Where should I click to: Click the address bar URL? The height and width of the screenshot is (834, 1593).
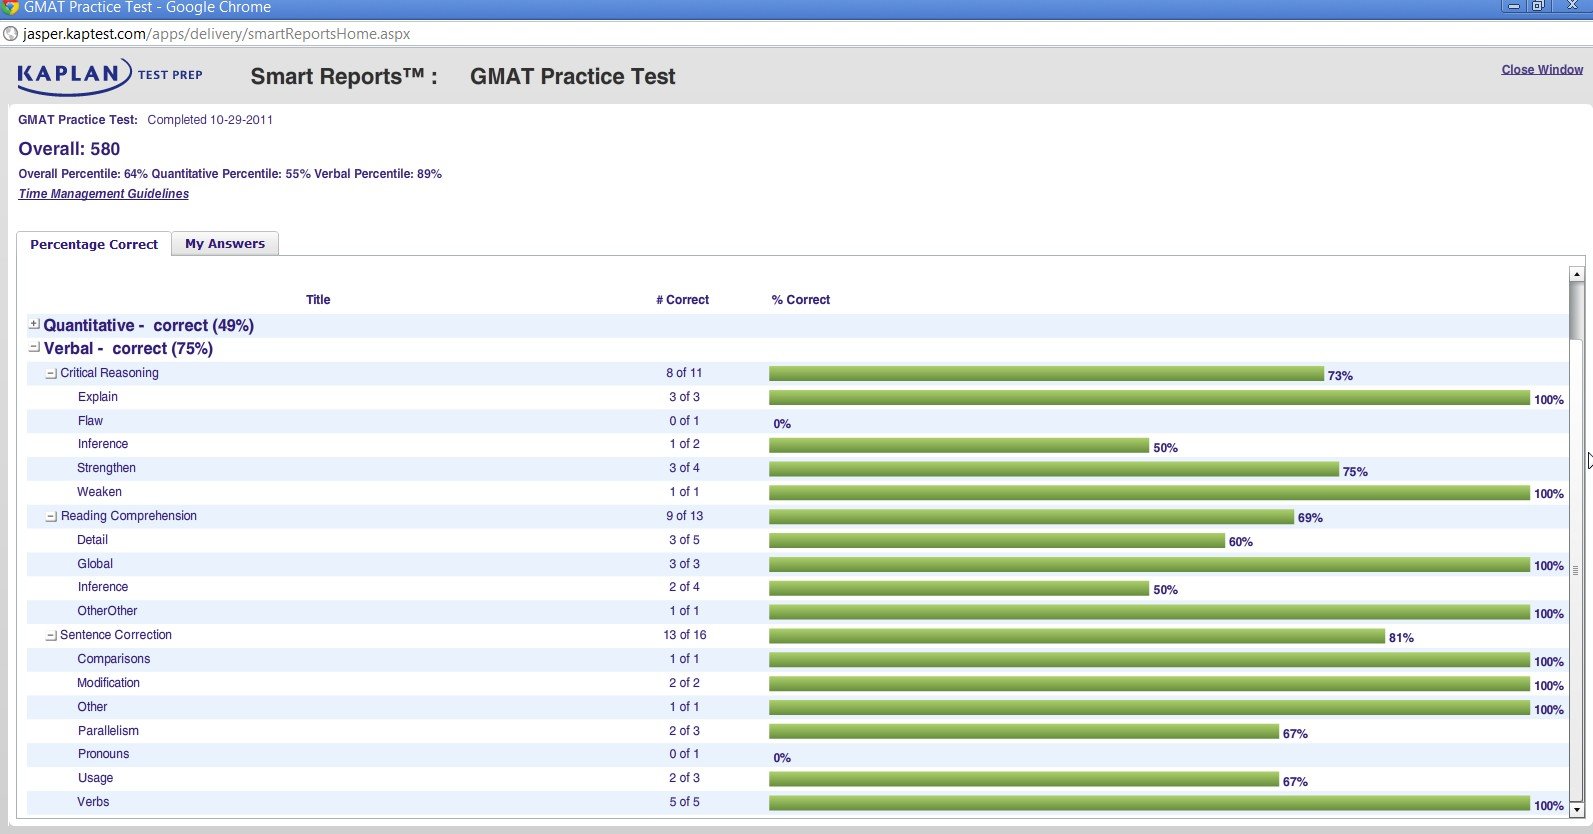(x=217, y=34)
